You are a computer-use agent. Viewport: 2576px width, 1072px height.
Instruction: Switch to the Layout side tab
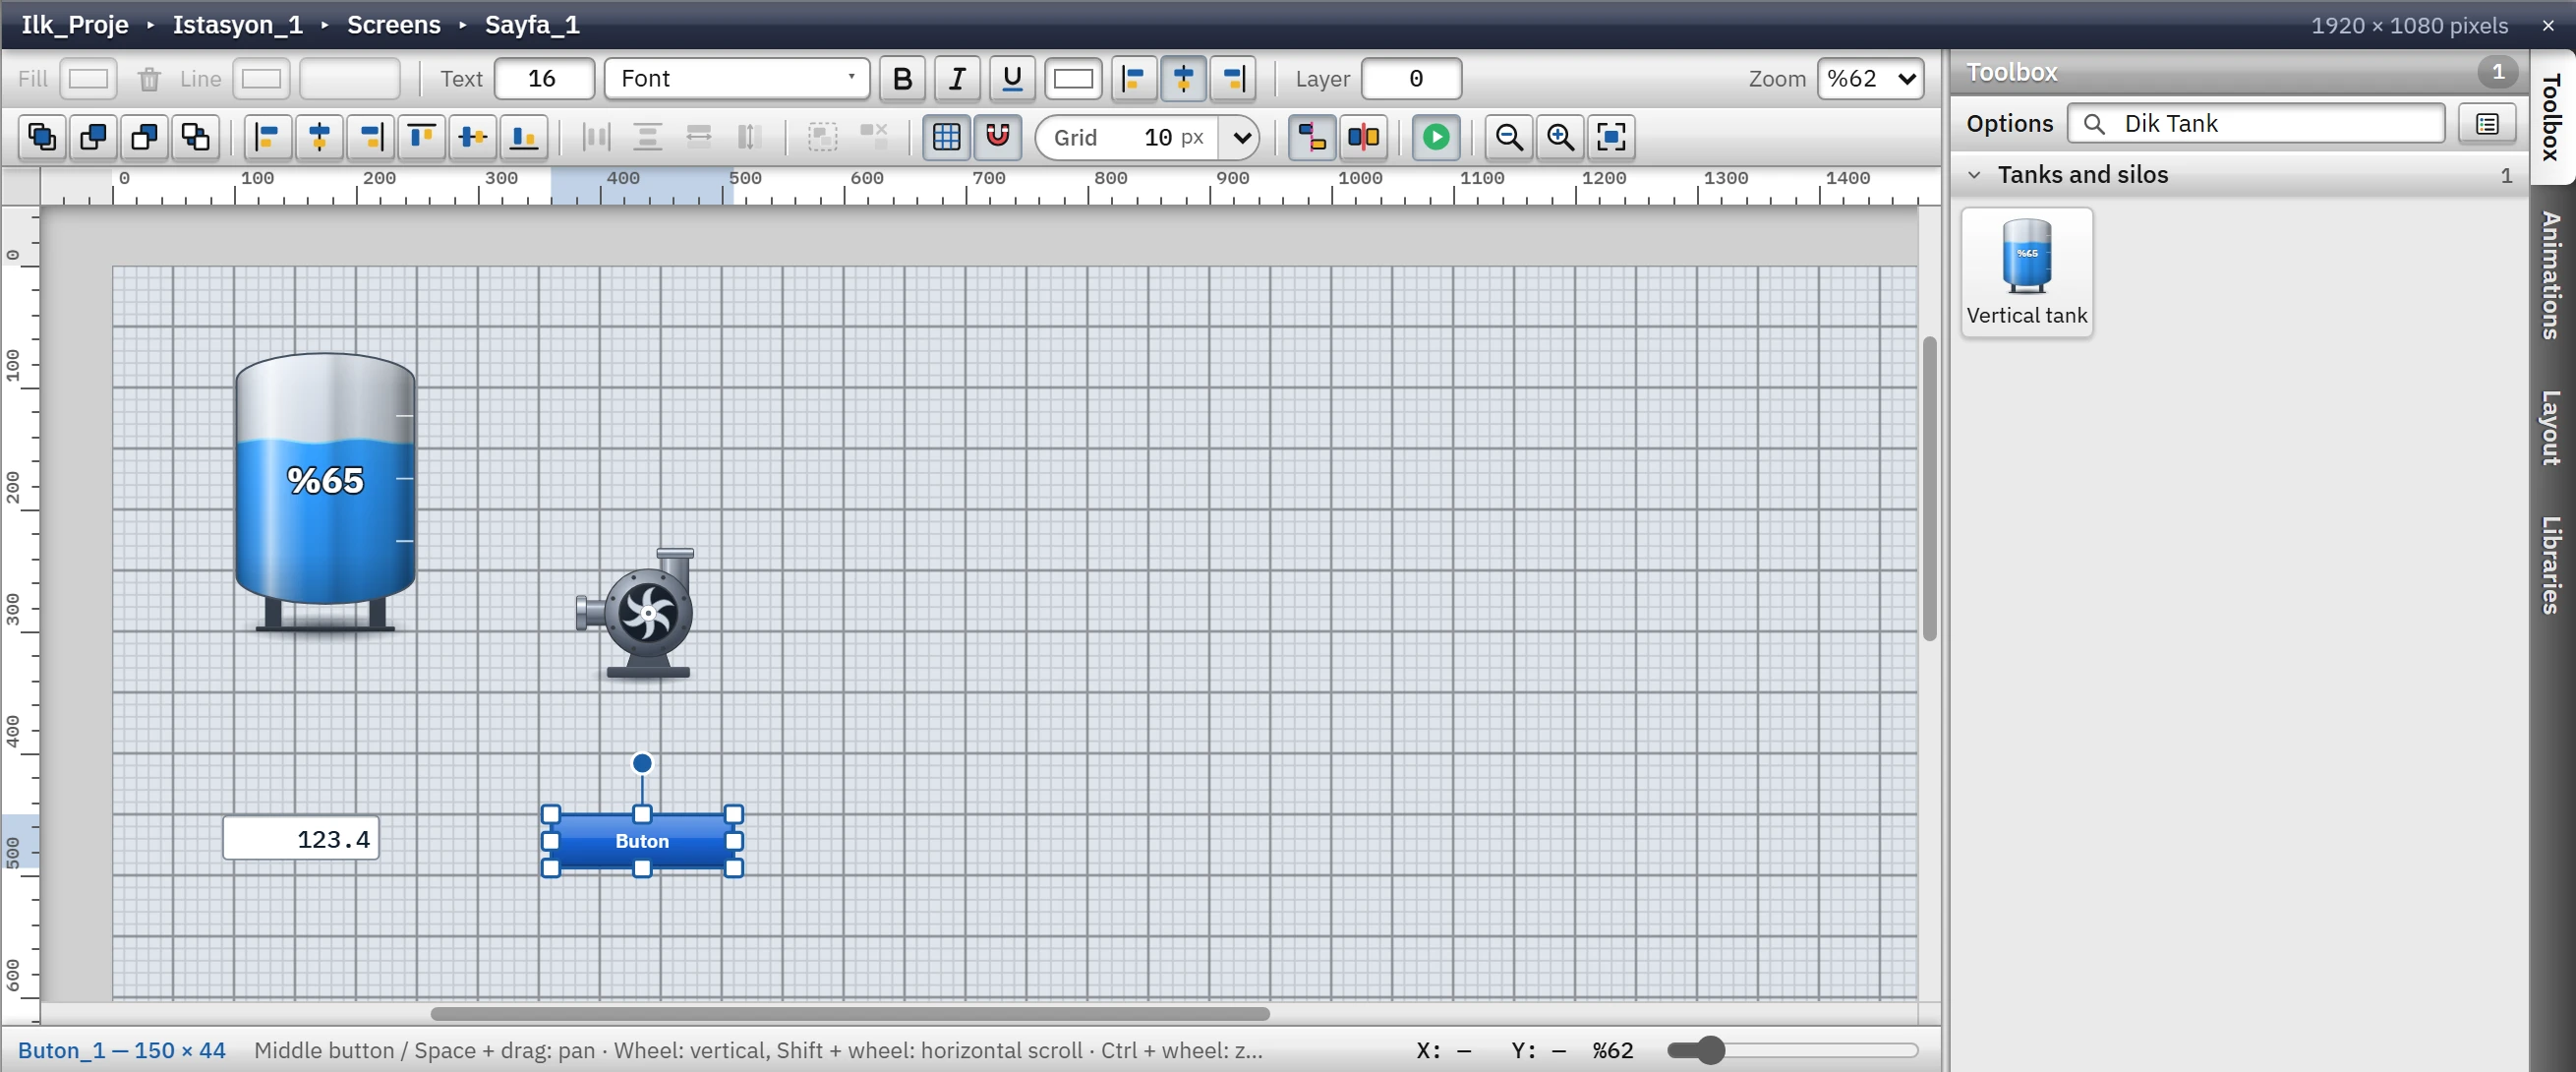tap(2552, 427)
